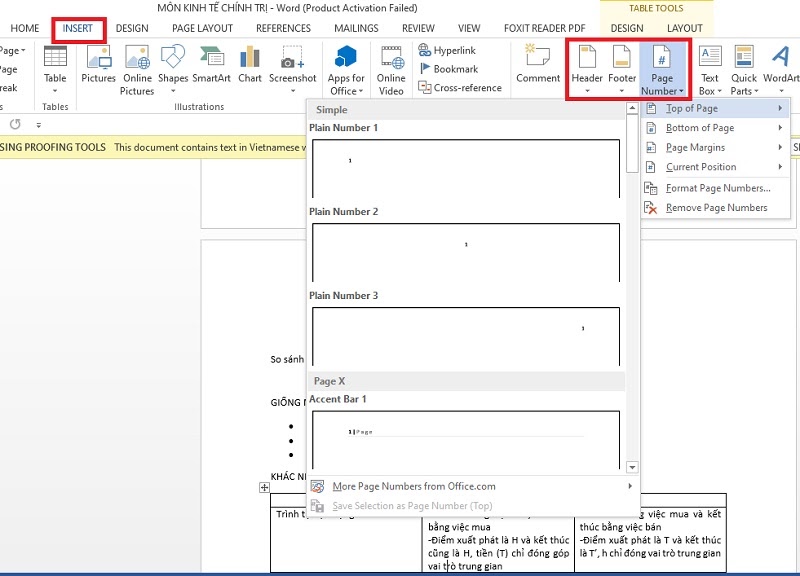The width and height of the screenshot is (800, 576).
Task: Expand the Header dropdown arrow
Action: pyautogui.click(x=587, y=91)
